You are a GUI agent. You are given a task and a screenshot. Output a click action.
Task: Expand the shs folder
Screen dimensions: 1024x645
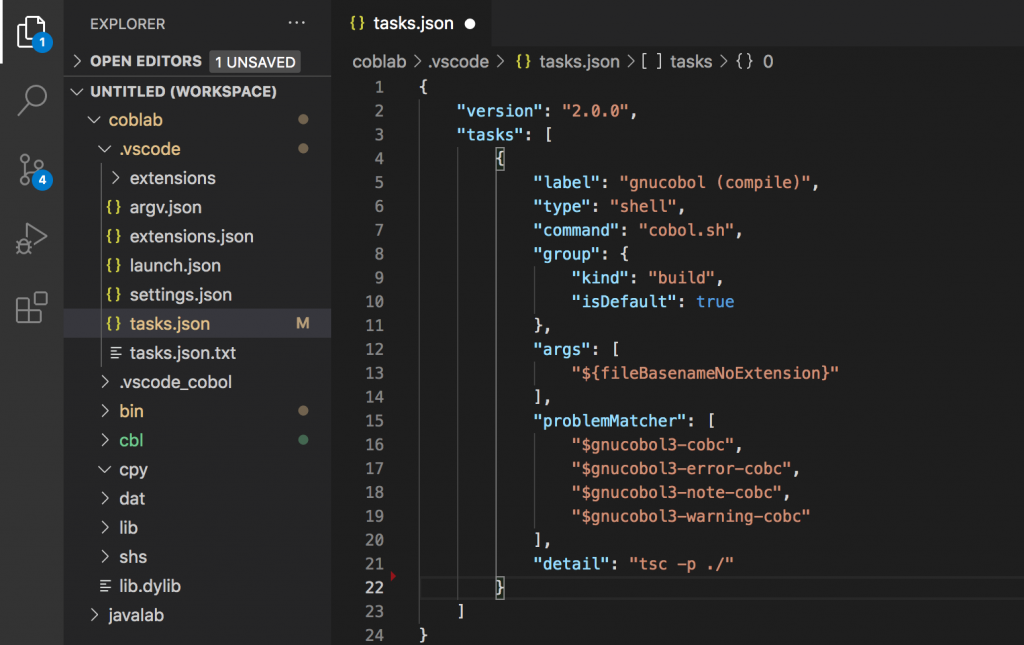click(x=105, y=556)
